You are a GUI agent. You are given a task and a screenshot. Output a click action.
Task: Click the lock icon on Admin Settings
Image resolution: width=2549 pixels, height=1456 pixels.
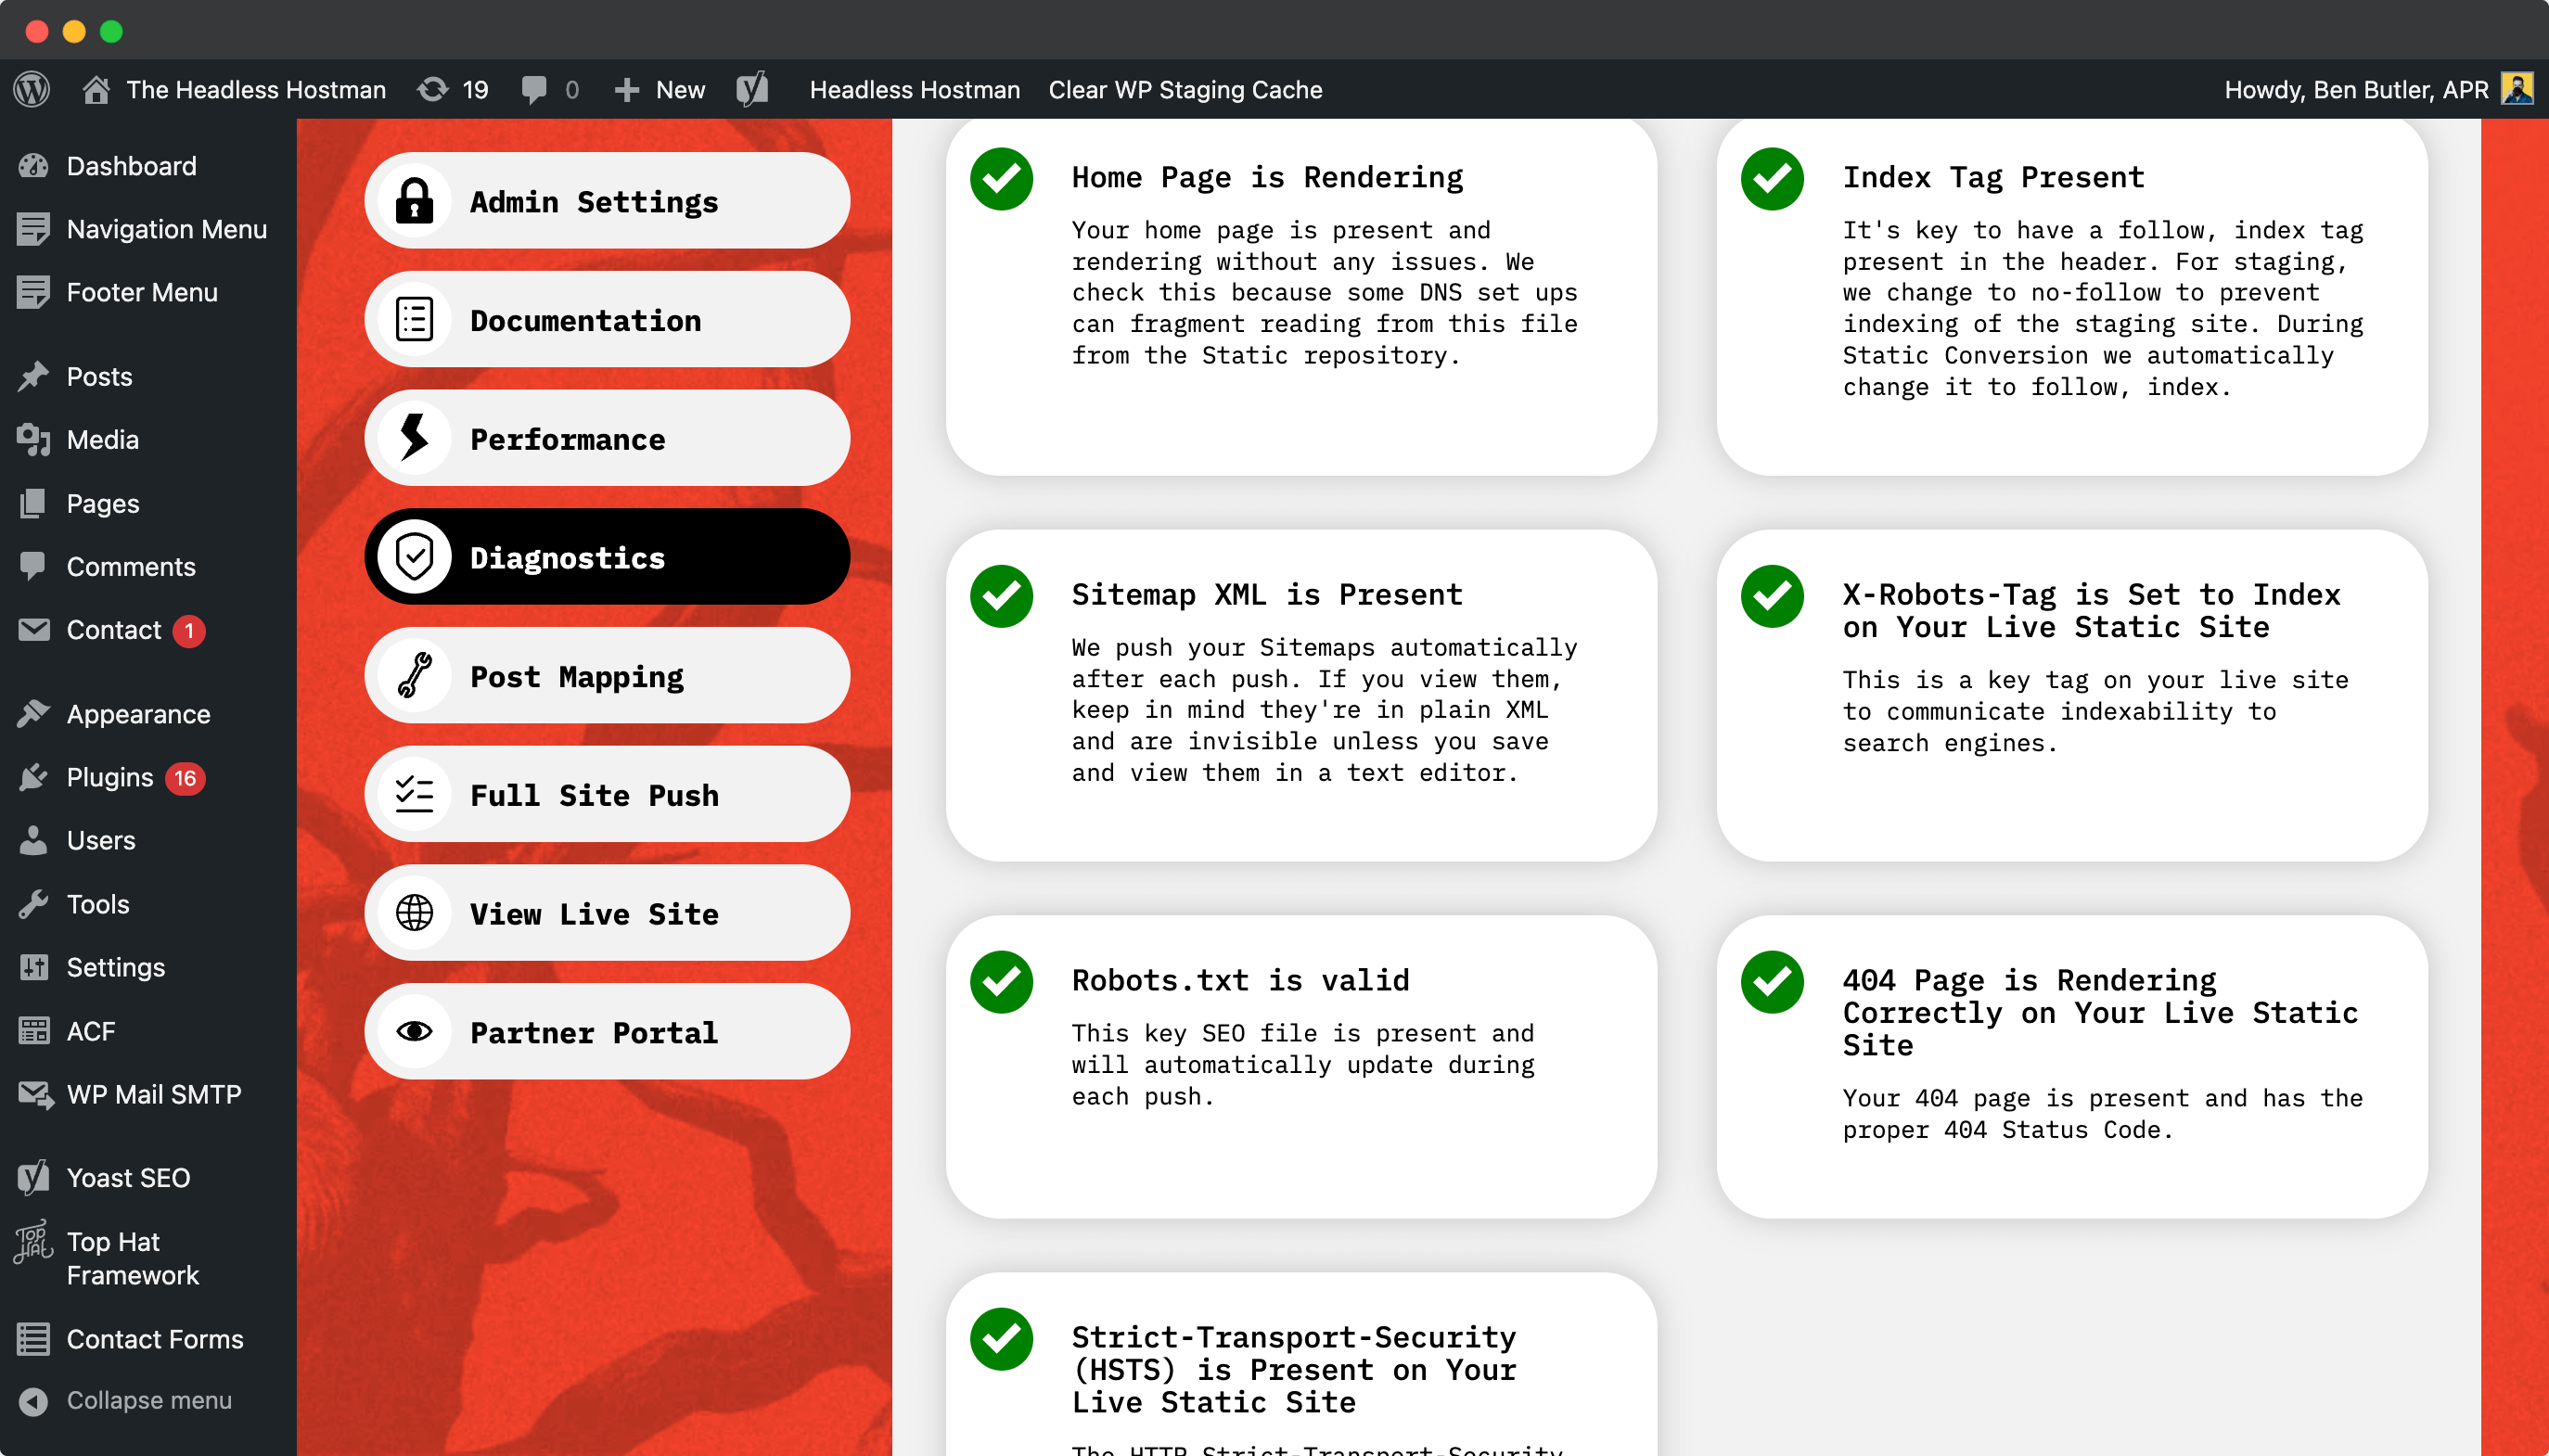tap(414, 201)
